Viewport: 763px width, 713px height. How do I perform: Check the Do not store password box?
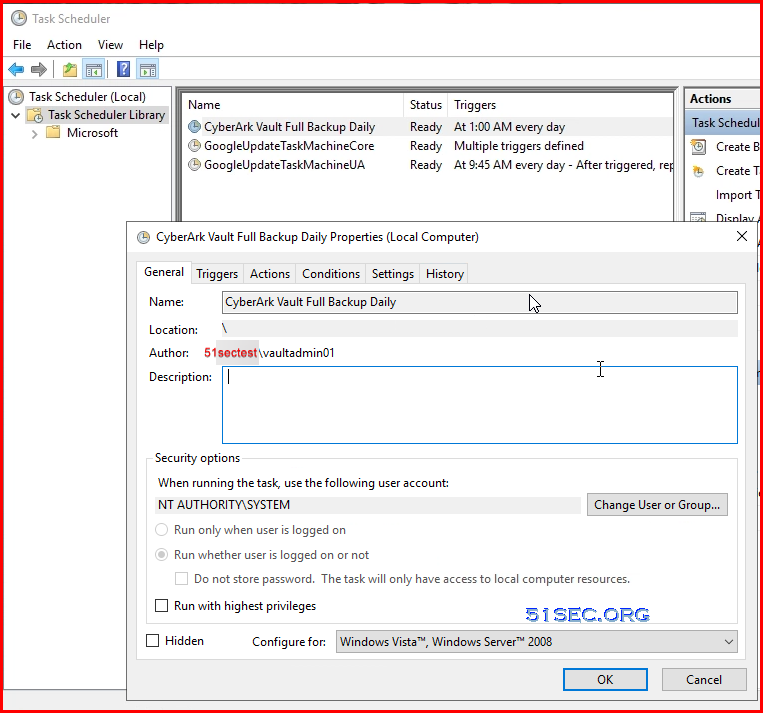pos(182,579)
